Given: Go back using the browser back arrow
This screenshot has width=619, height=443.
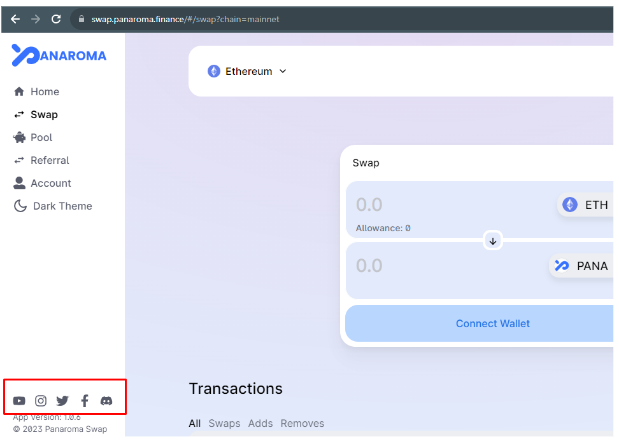Looking at the screenshot, I should pyautogui.click(x=15, y=19).
